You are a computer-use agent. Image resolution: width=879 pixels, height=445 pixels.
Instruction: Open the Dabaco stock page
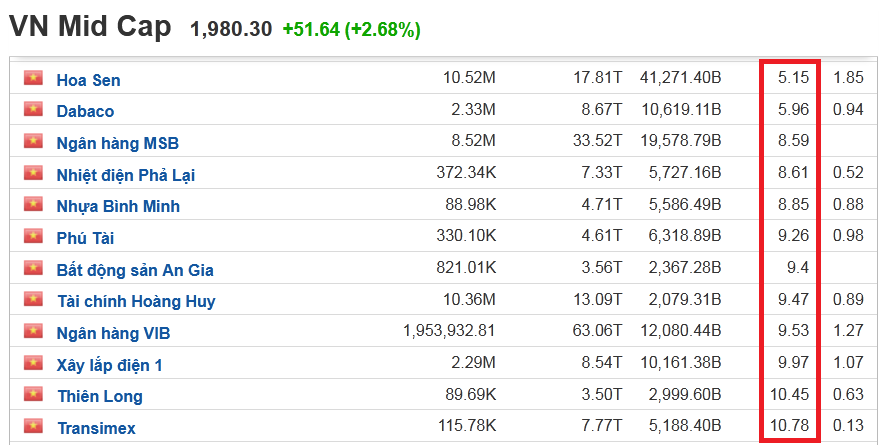click(85, 111)
